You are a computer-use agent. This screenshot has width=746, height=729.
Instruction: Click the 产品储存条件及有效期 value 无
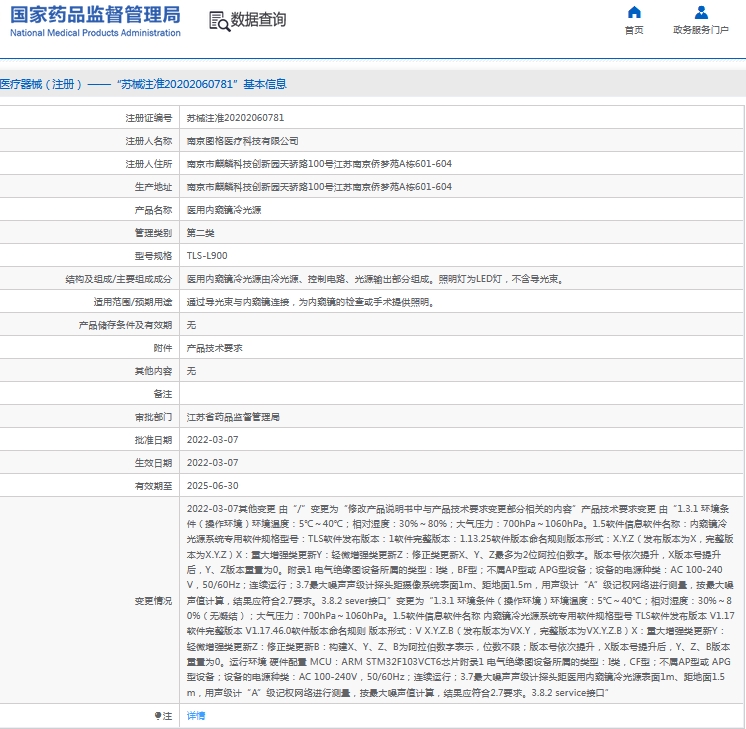(x=191, y=325)
